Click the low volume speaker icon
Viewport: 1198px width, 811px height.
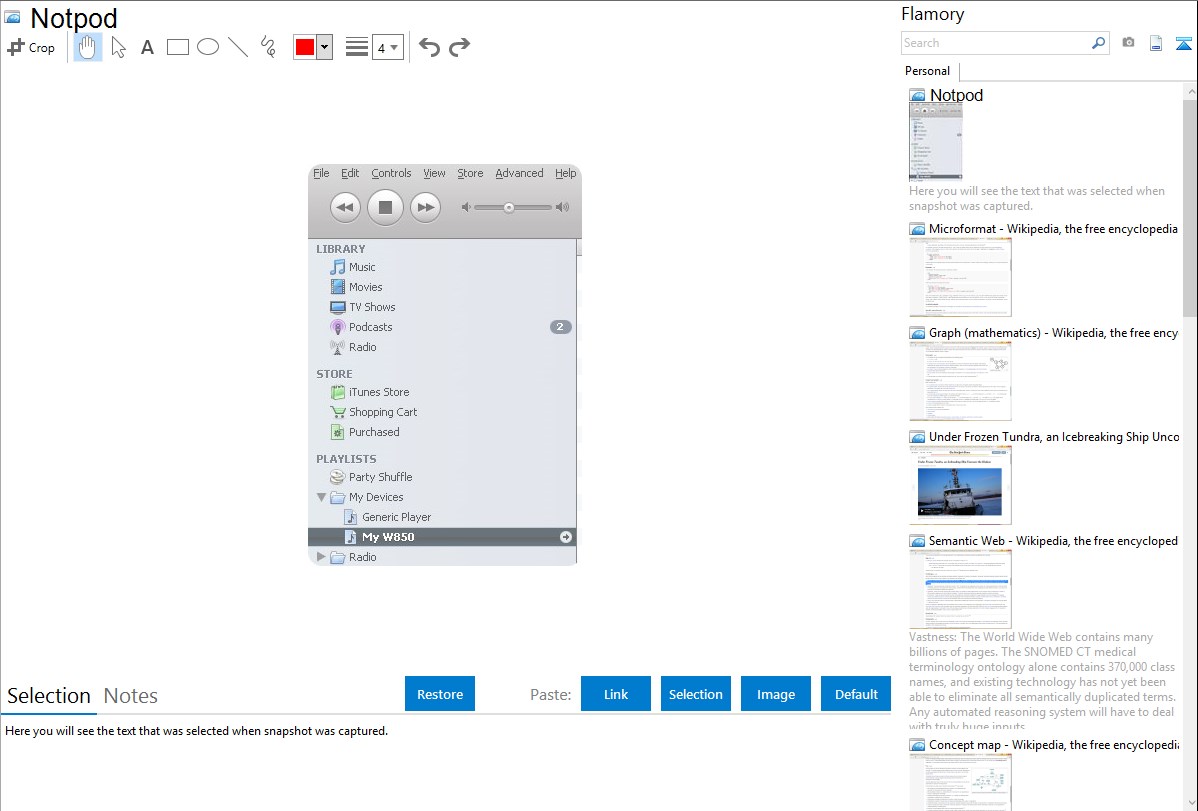(465, 207)
